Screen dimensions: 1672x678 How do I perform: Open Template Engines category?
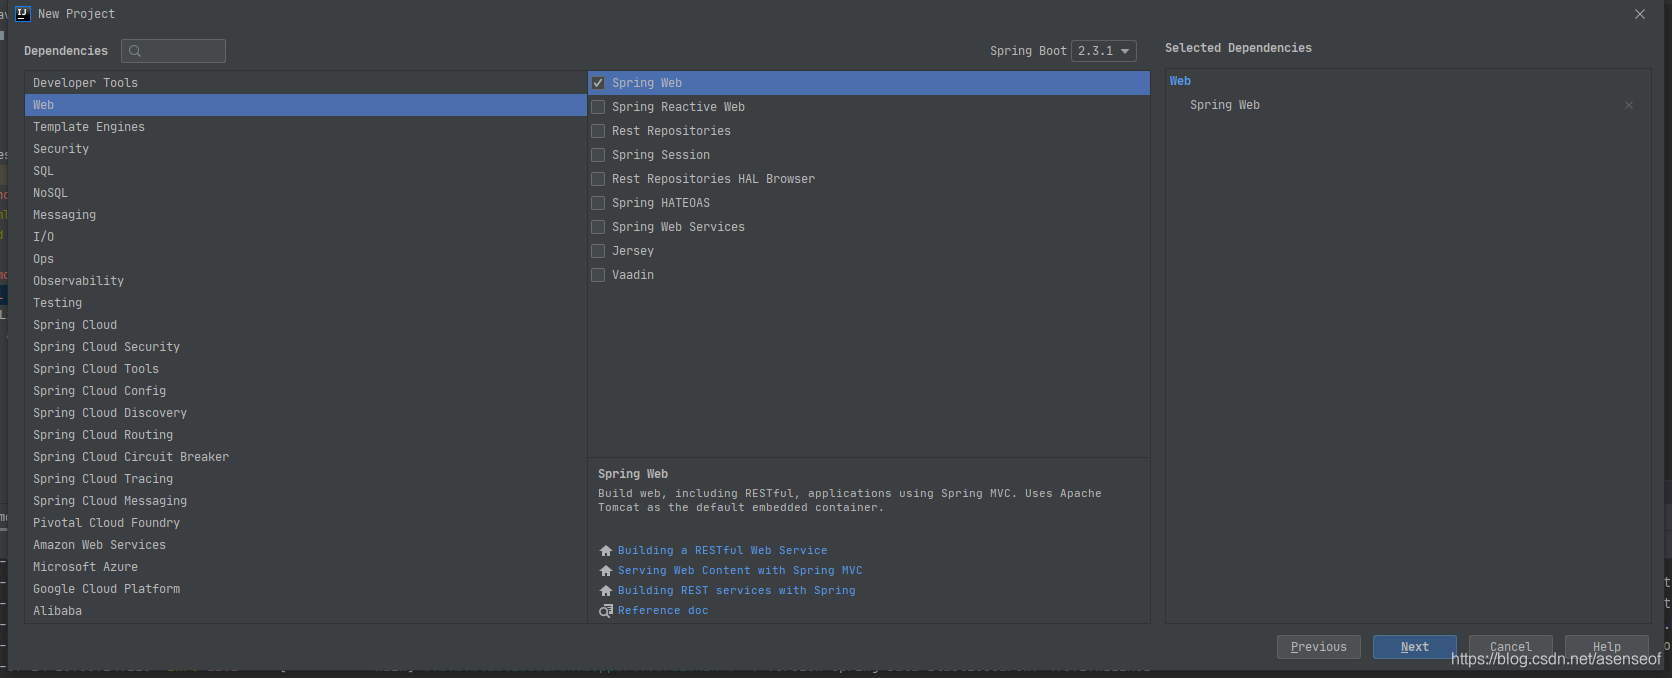[305, 127]
